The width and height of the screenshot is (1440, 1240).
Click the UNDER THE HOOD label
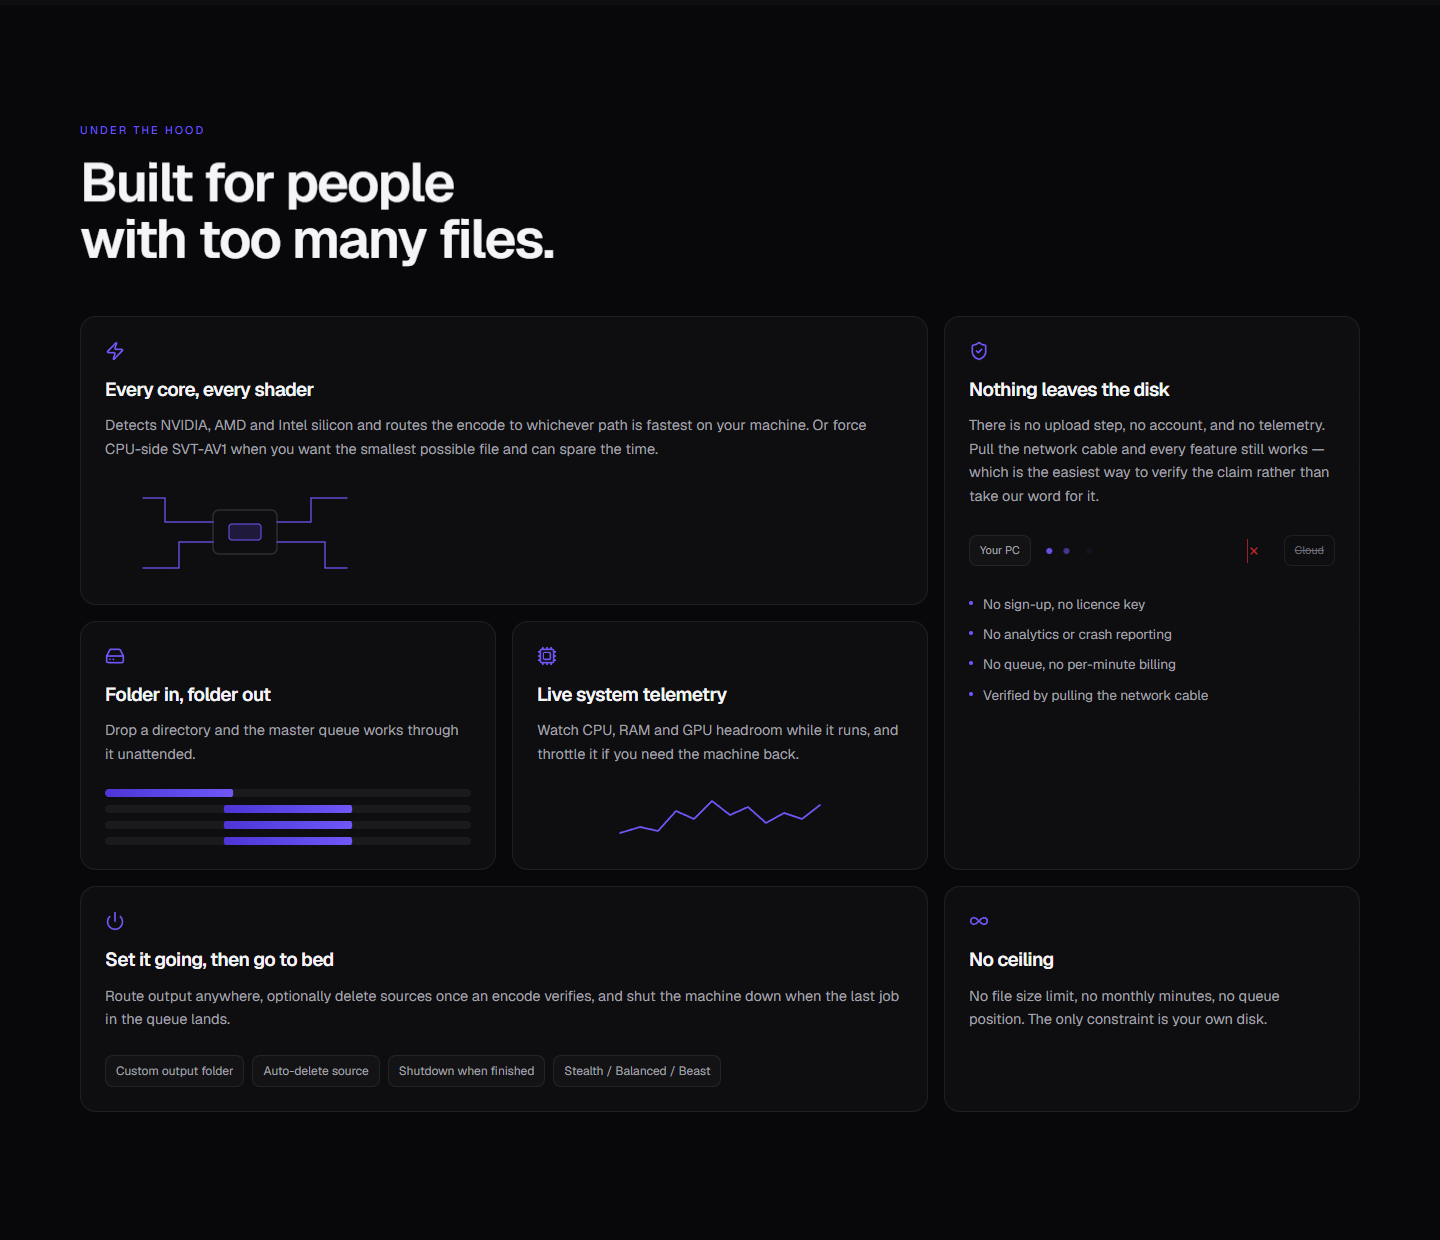point(142,130)
